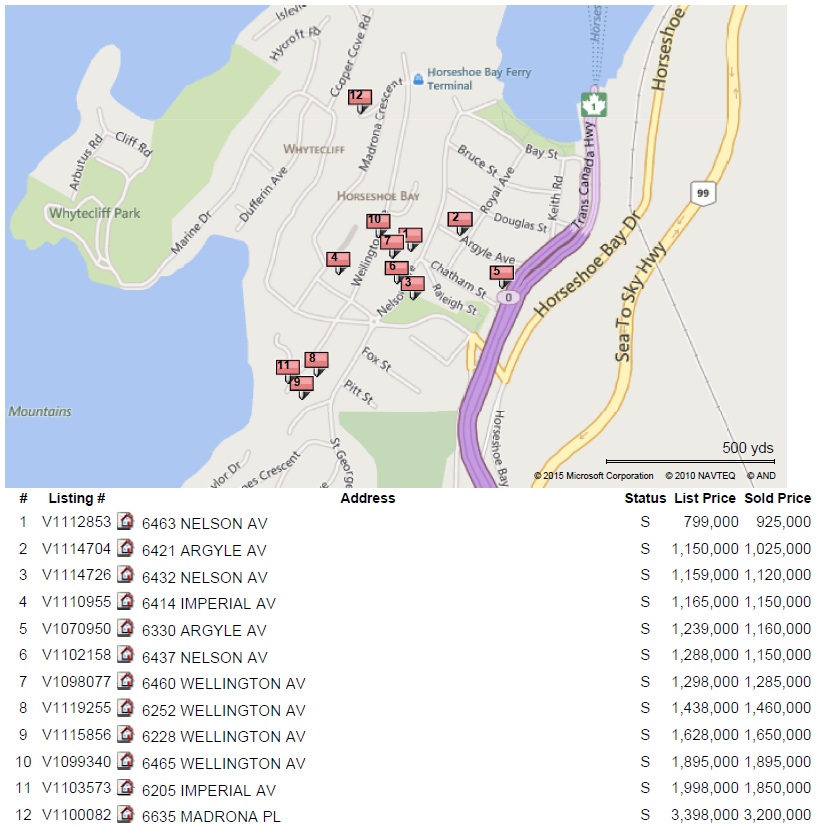Viewport: 817px width, 826px height.
Task: Open house icon for listing V1112853
Action: 125,522
